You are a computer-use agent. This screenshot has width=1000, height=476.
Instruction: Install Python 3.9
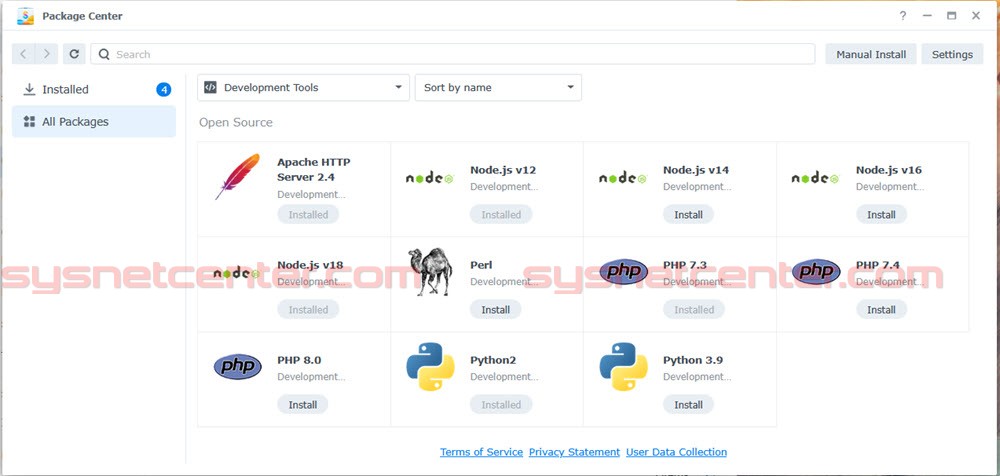[688, 405]
